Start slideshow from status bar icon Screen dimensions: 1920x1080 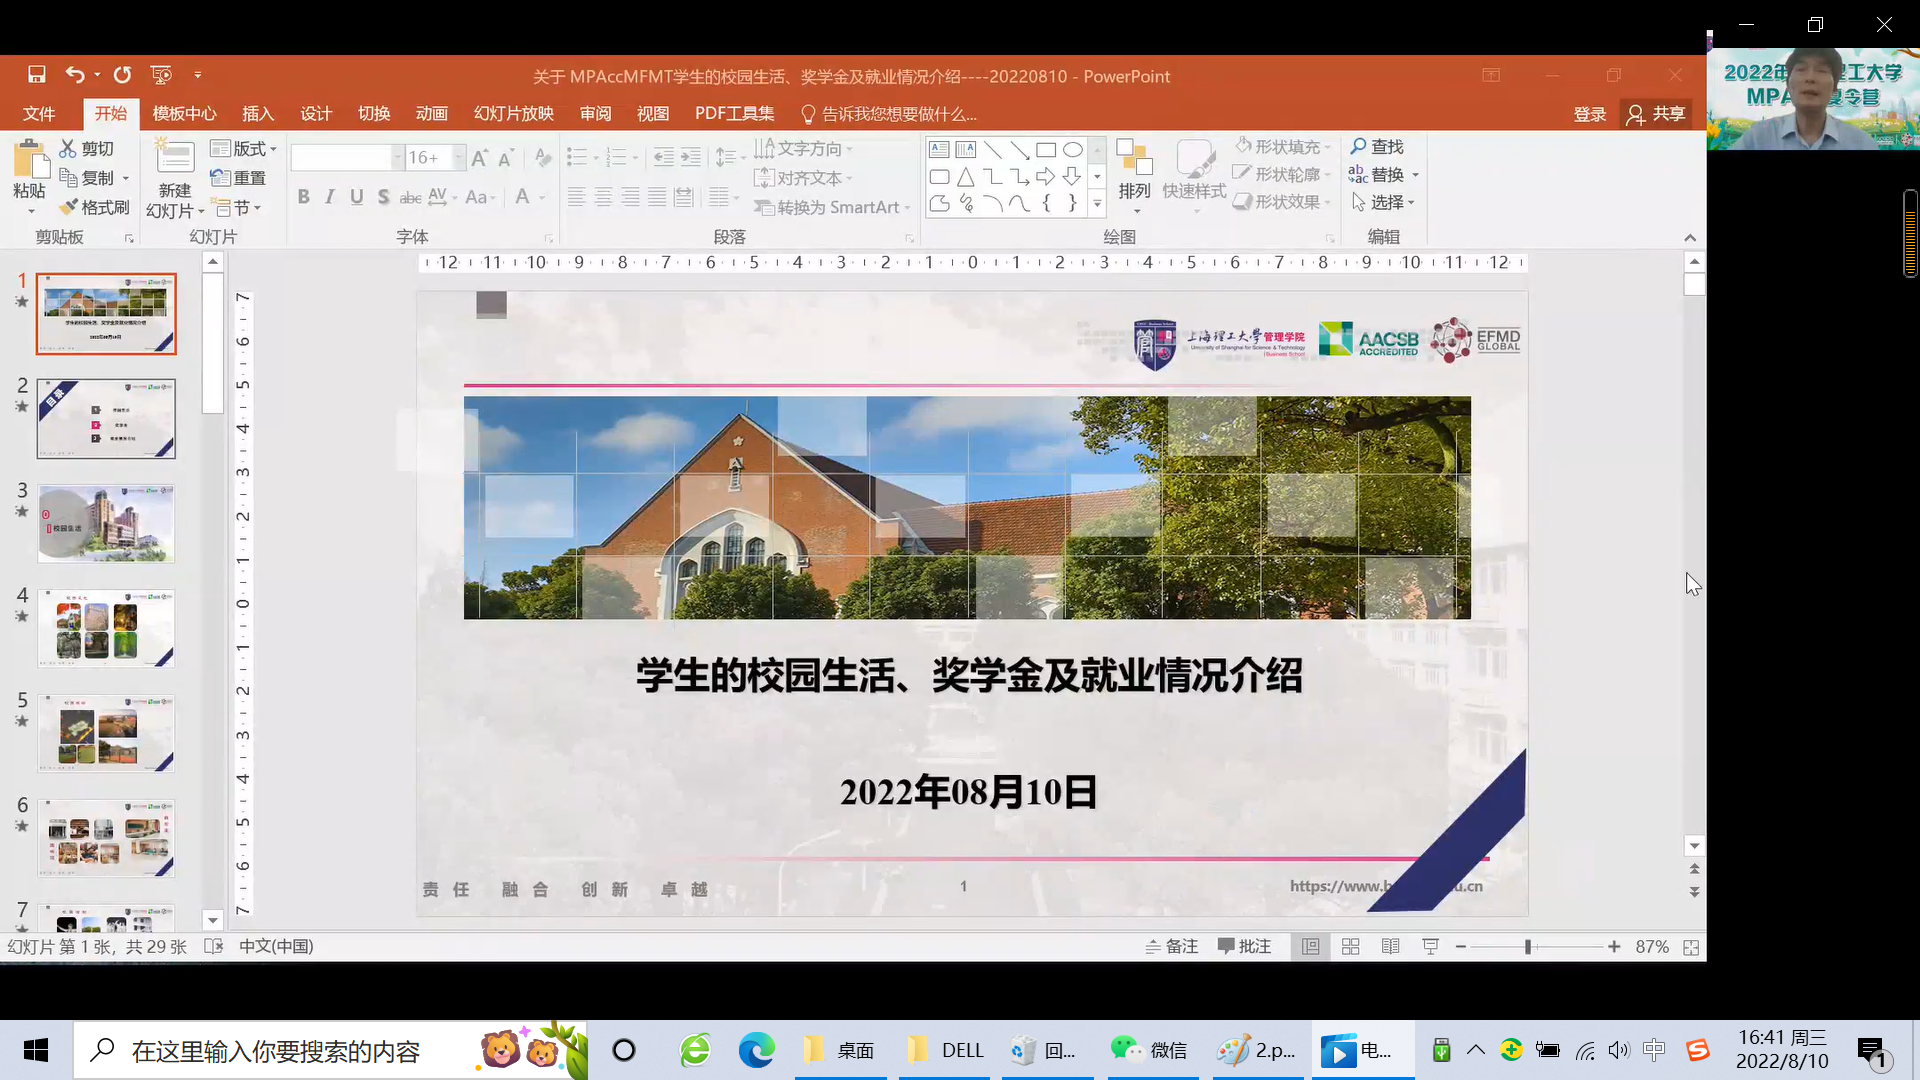1430,947
